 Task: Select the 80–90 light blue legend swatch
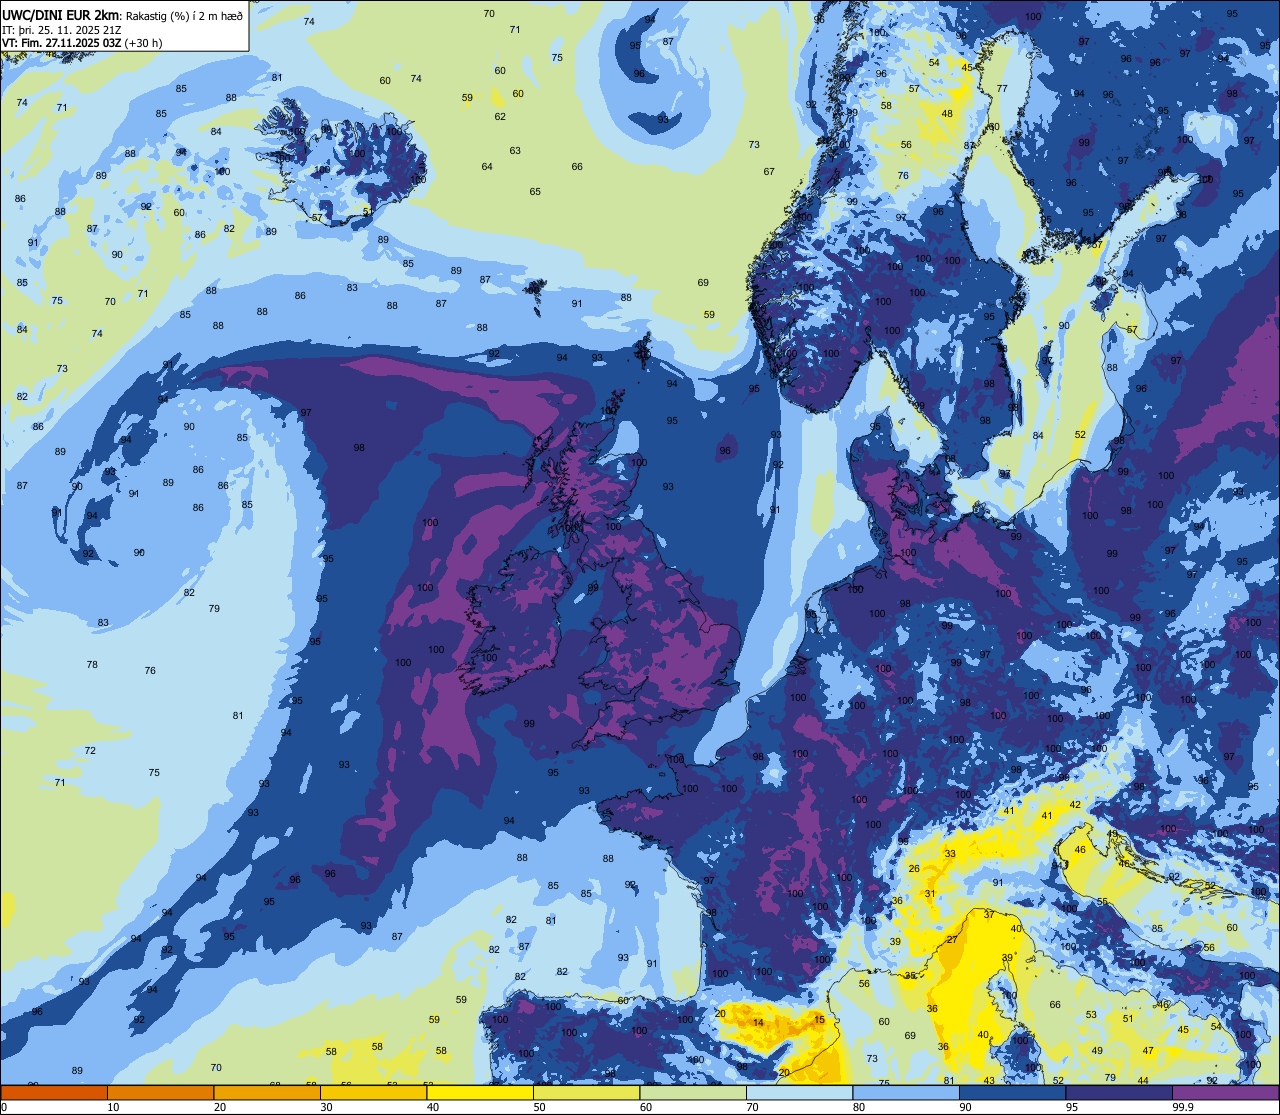(x=906, y=1092)
